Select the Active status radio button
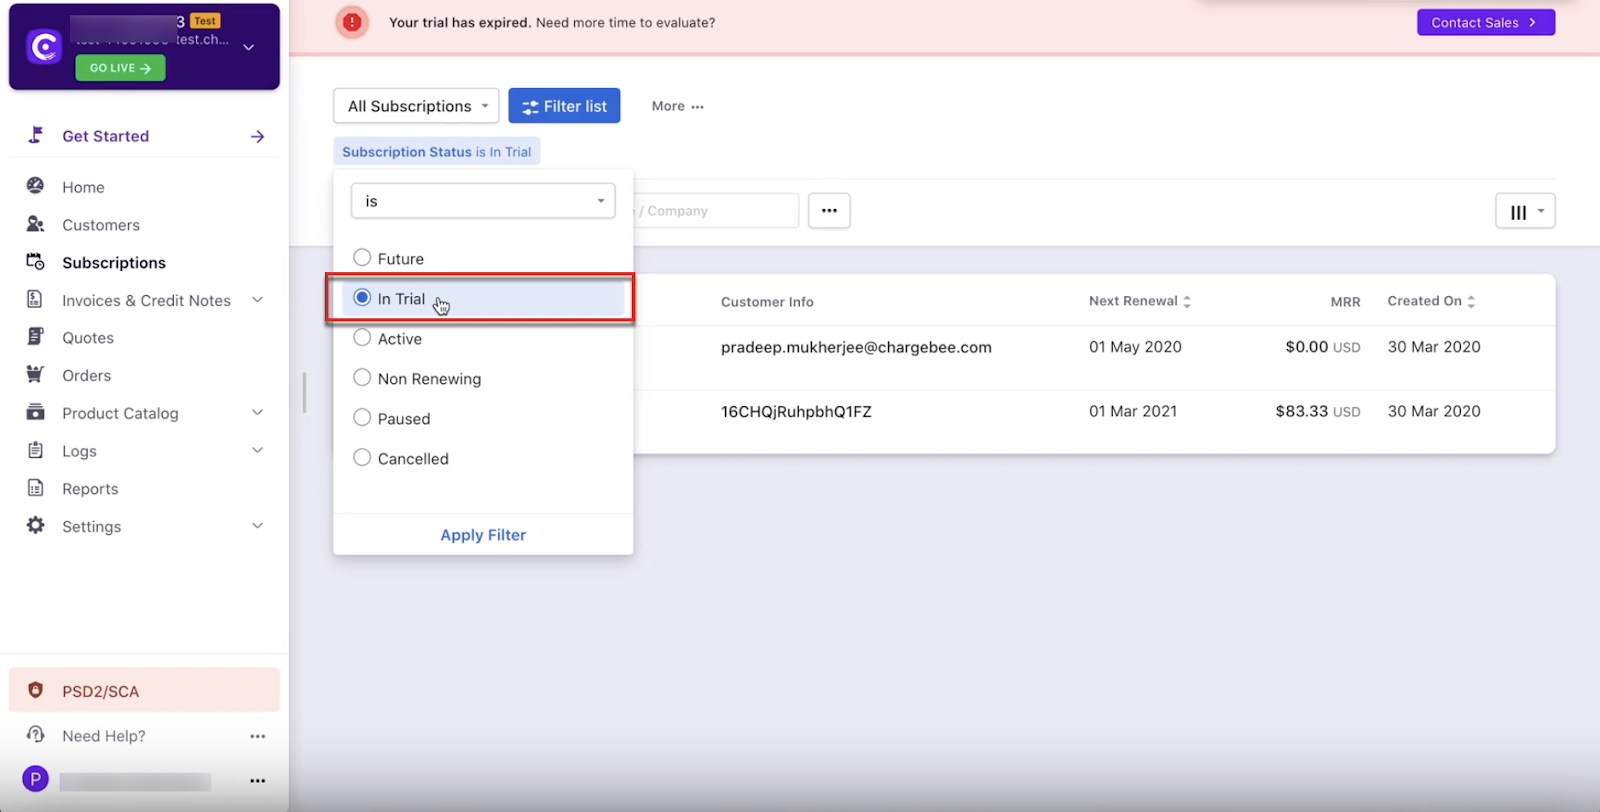 pyautogui.click(x=362, y=338)
